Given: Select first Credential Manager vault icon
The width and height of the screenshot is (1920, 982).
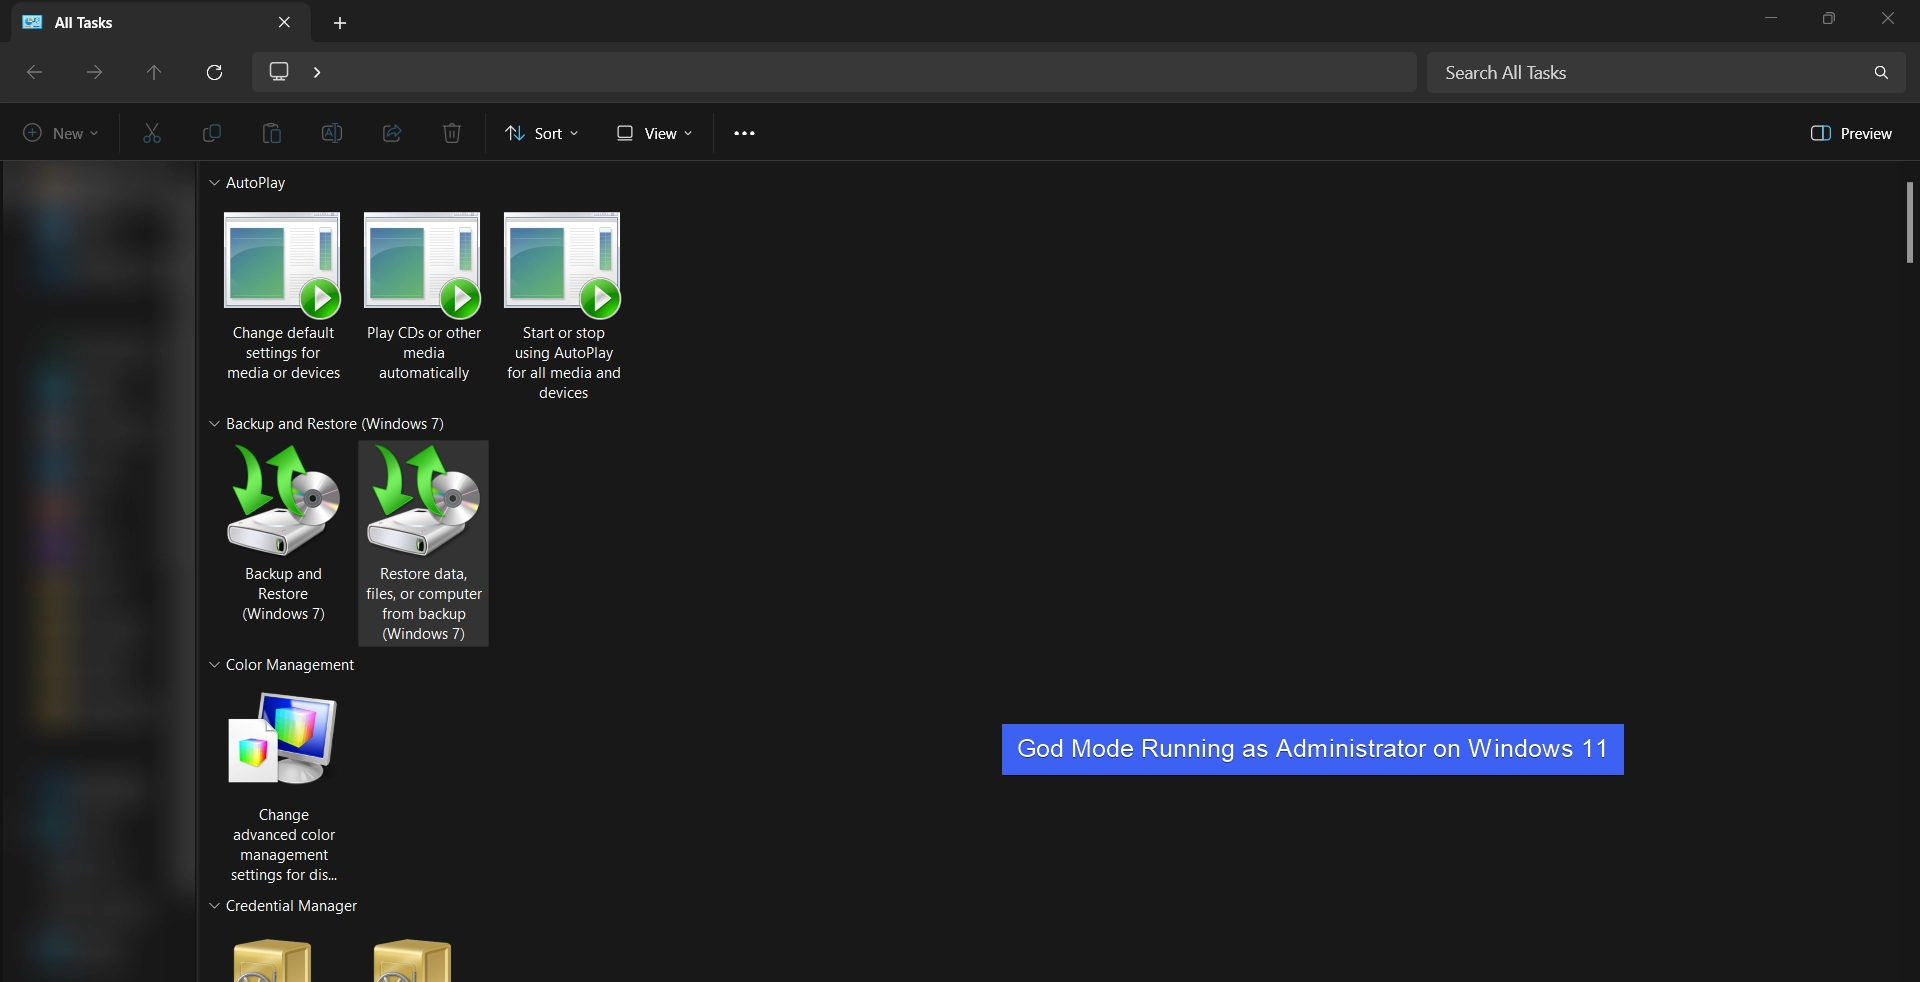Looking at the screenshot, I should 272,960.
